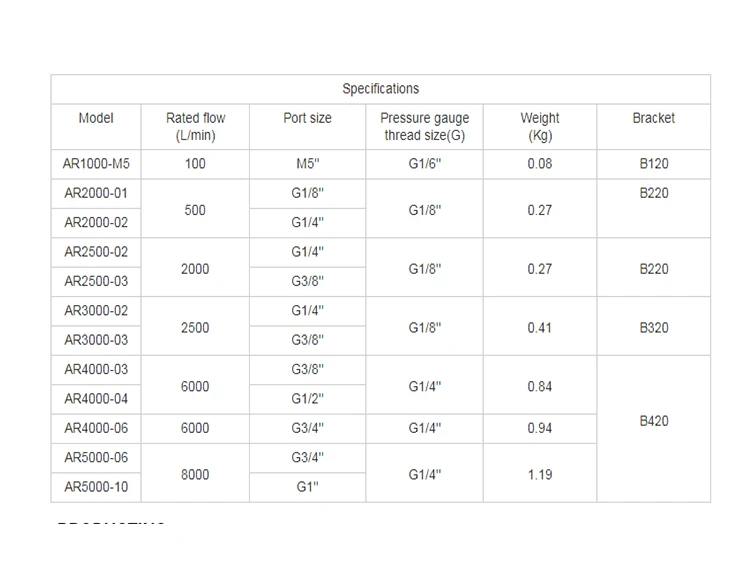Click the AR5000-10 model cell

tap(96, 487)
